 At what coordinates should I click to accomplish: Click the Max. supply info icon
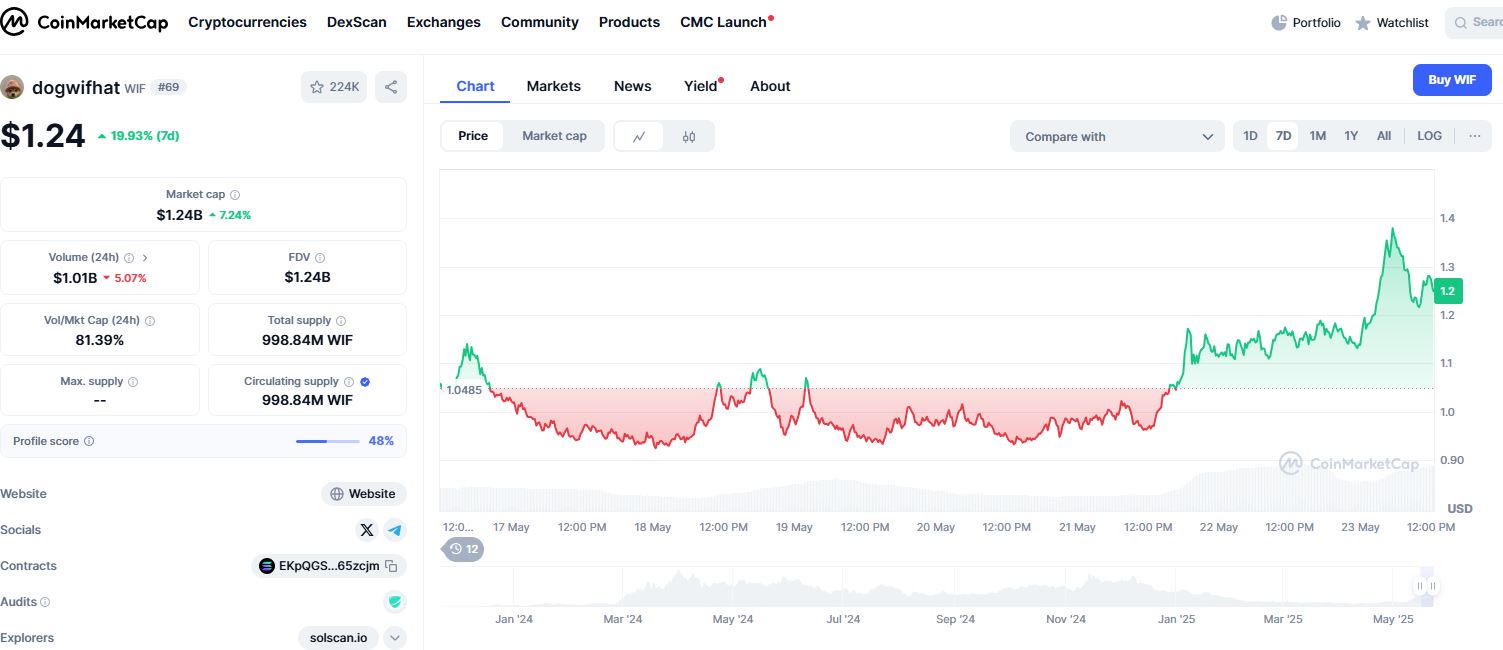(133, 382)
